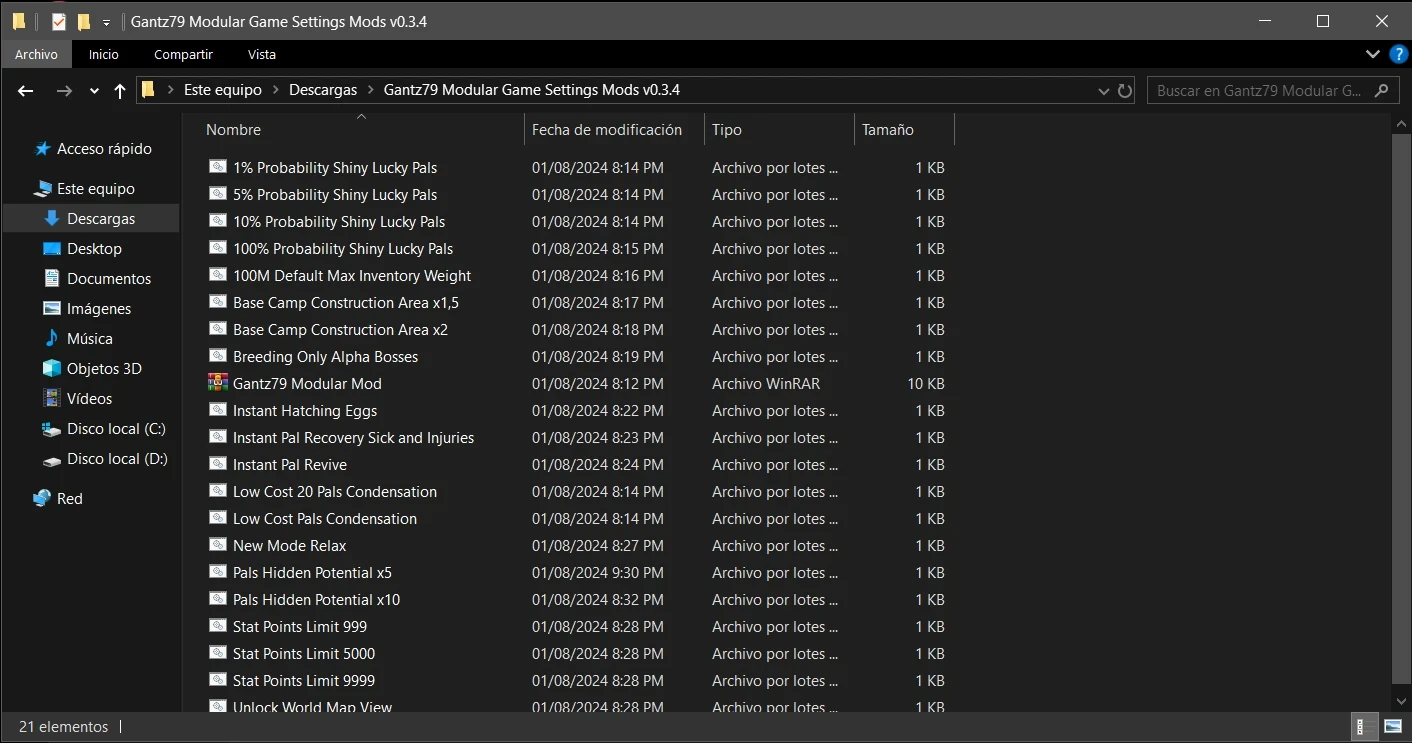Viewport: 1412px width, 743px height.
Task: Click Este equipo in the address bar
Action: [223, 90]
